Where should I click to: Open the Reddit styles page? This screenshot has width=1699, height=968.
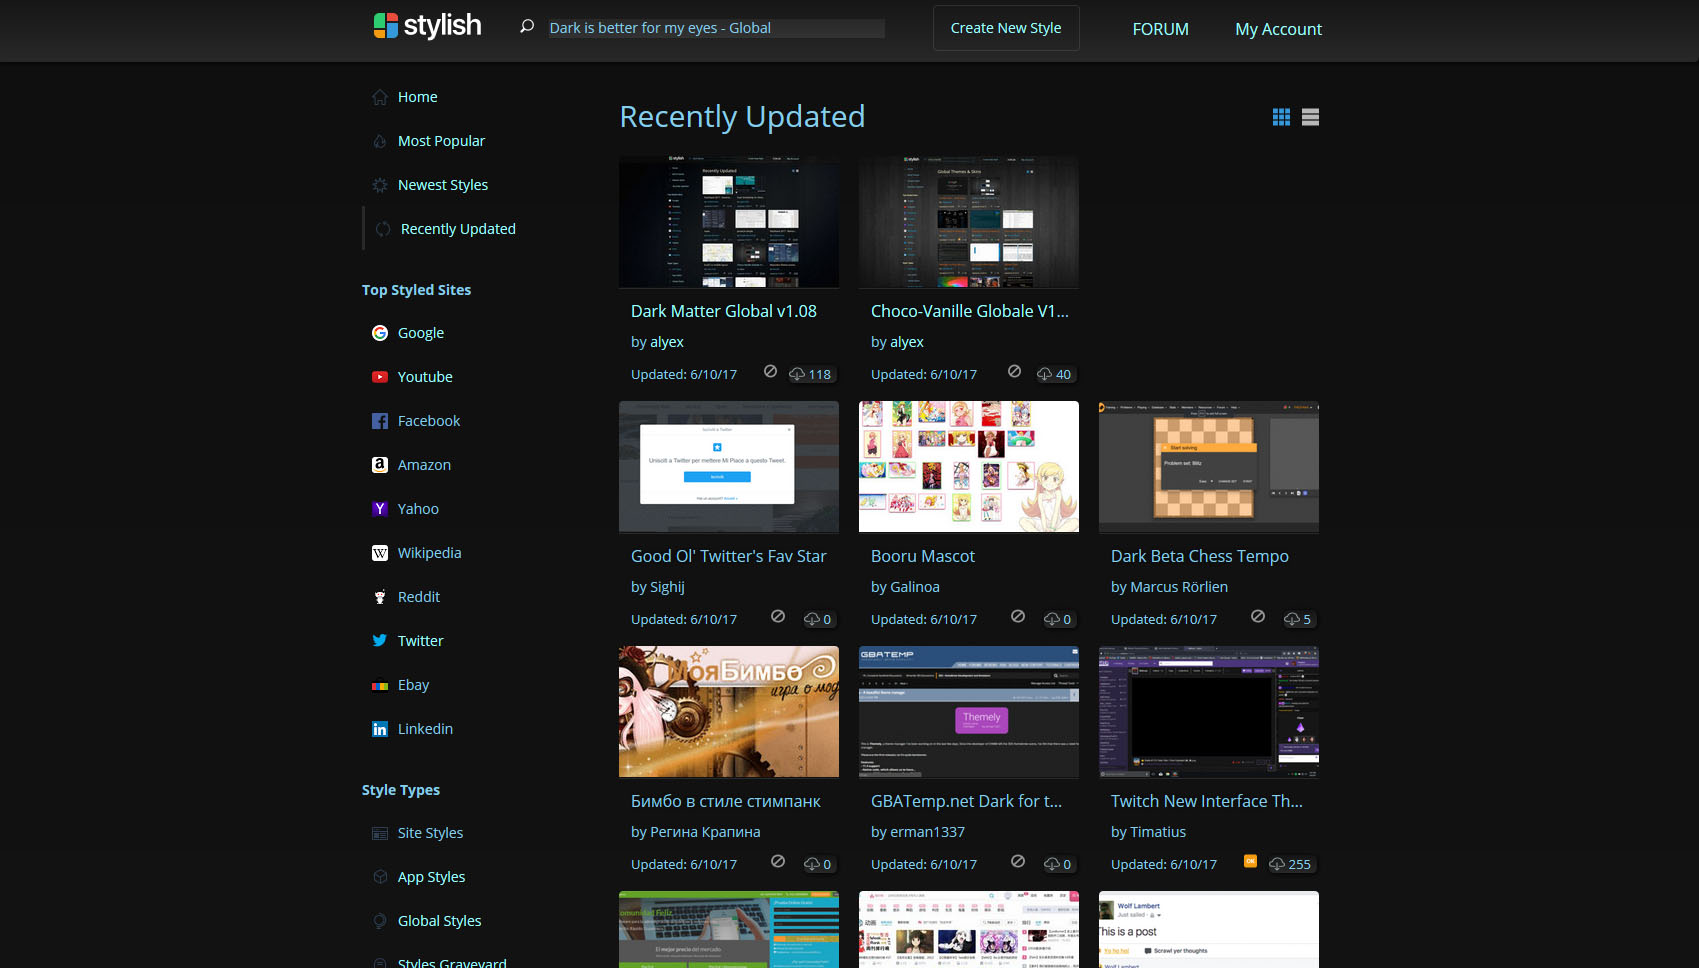[x=419, y=597]
